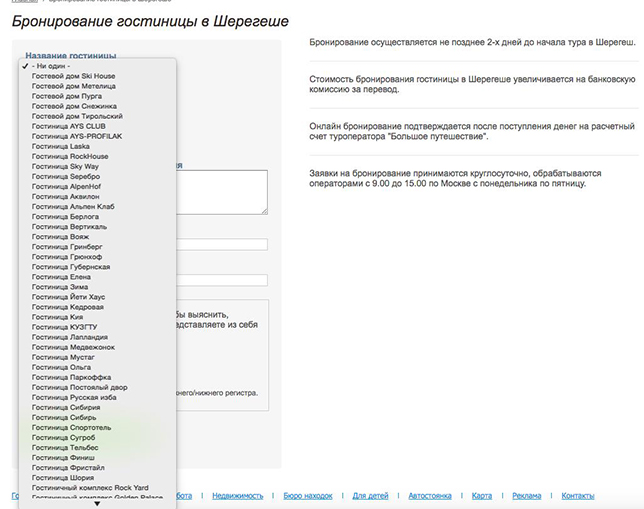
Task: Select Гостиница Финиш option
Action: [97, 458]
